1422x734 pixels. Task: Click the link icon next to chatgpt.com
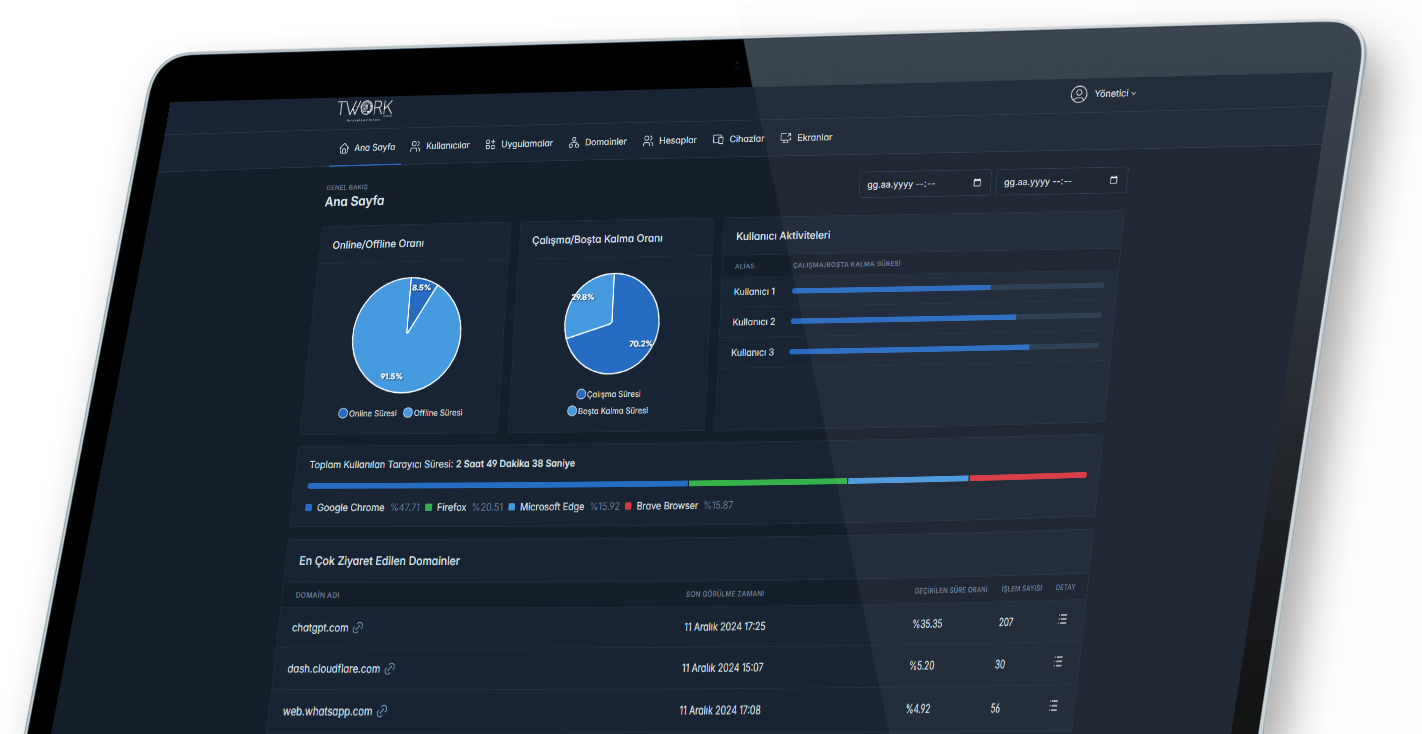[358, 628]
